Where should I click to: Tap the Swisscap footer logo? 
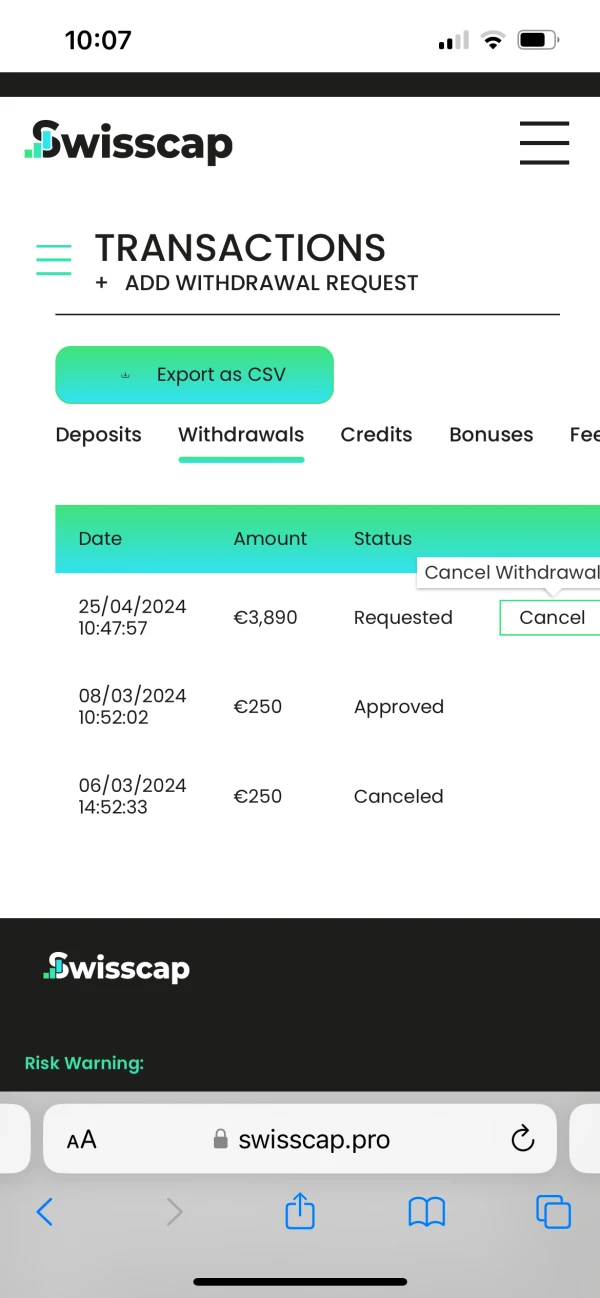point(116,967)
